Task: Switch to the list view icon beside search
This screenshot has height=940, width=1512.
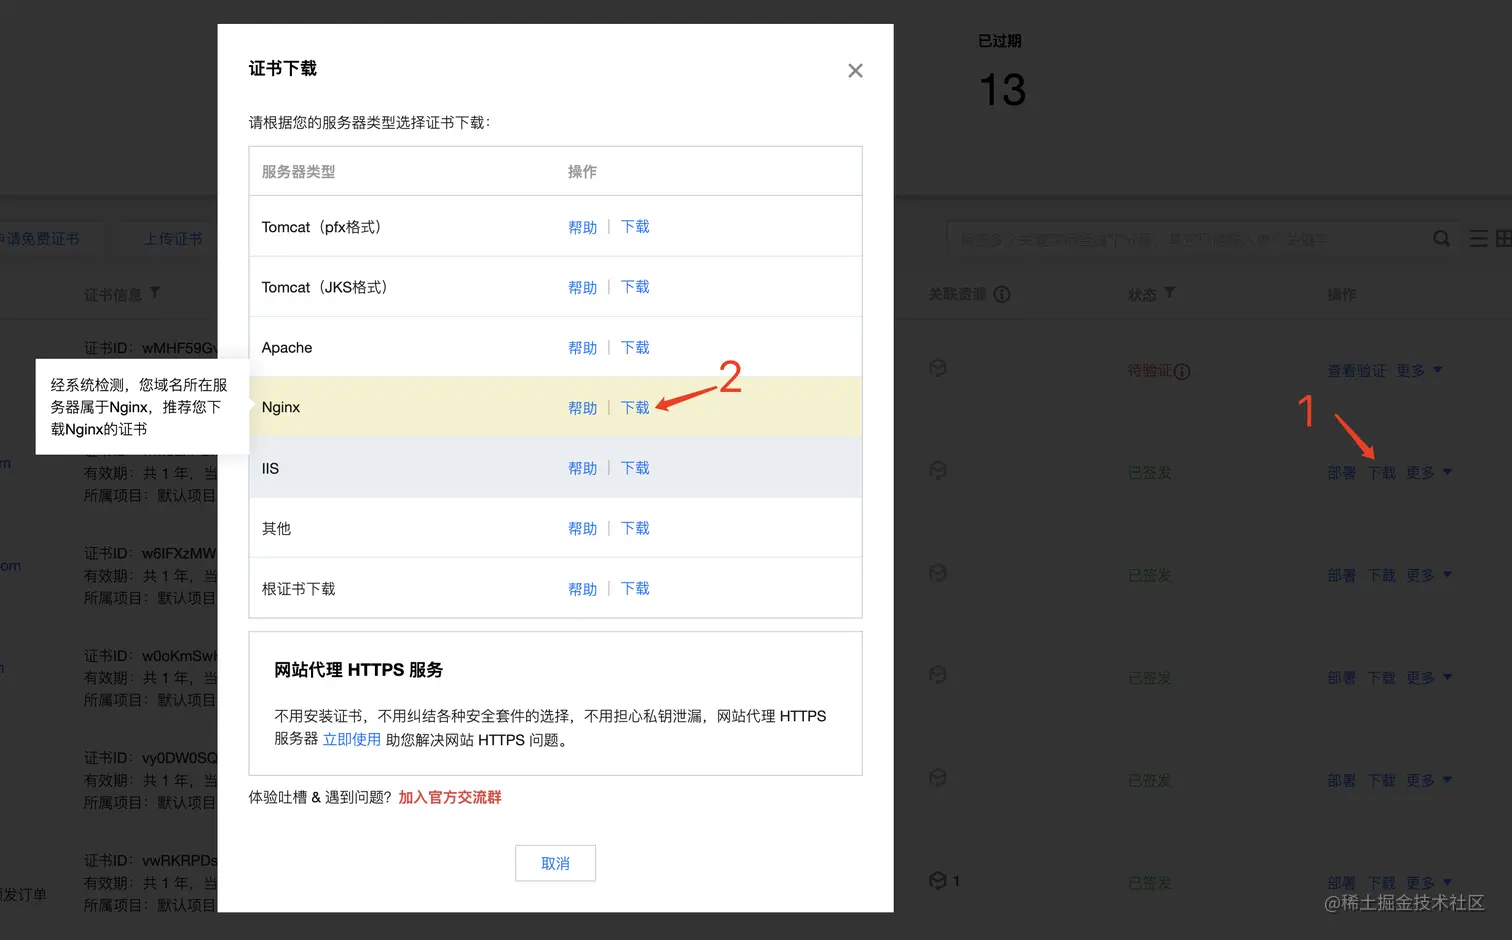Action: click(1478, 238)
